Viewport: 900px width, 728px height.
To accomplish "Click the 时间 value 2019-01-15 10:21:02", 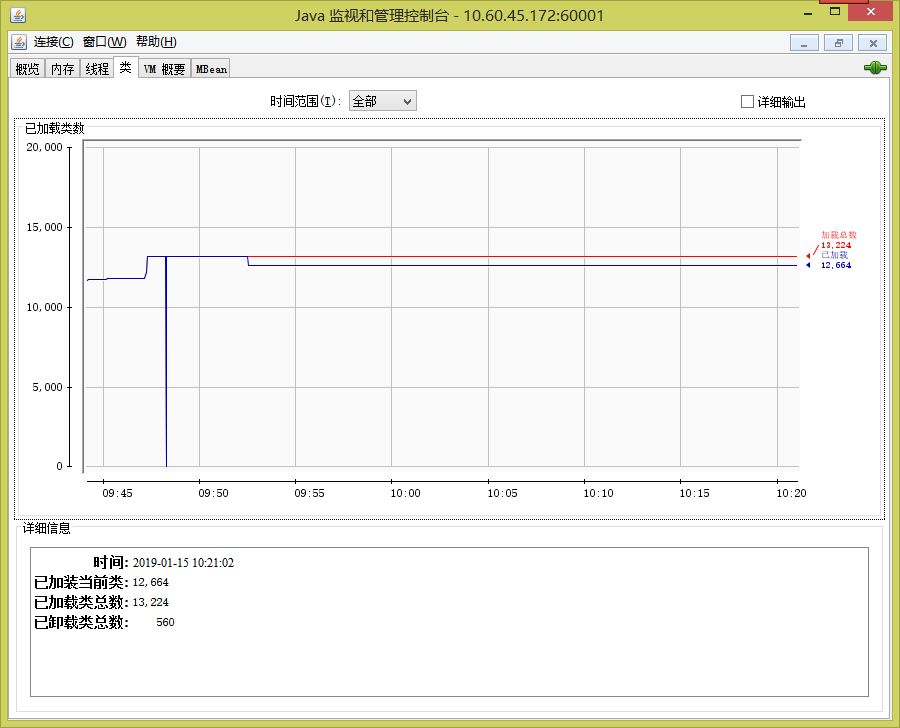I will [183, 563].
